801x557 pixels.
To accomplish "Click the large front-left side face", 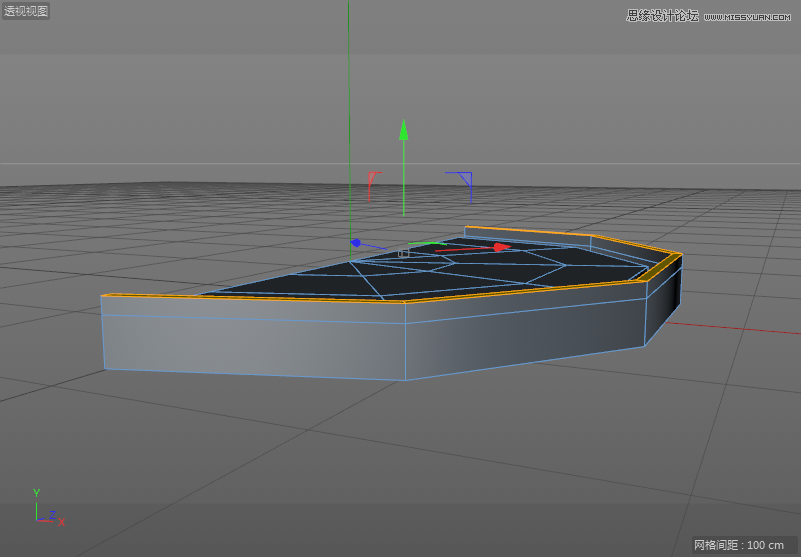I will click(x=250, y=340).
